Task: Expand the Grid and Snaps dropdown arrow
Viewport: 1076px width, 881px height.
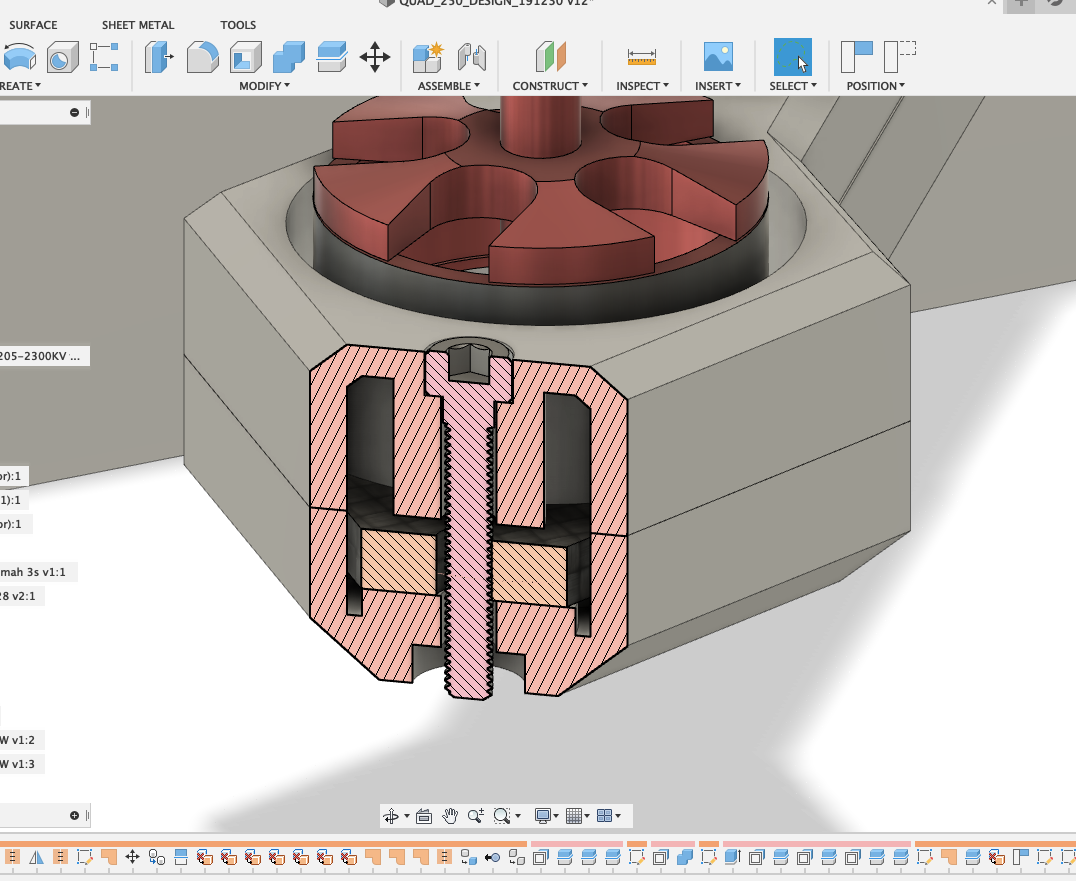Action: coord(587,816)
